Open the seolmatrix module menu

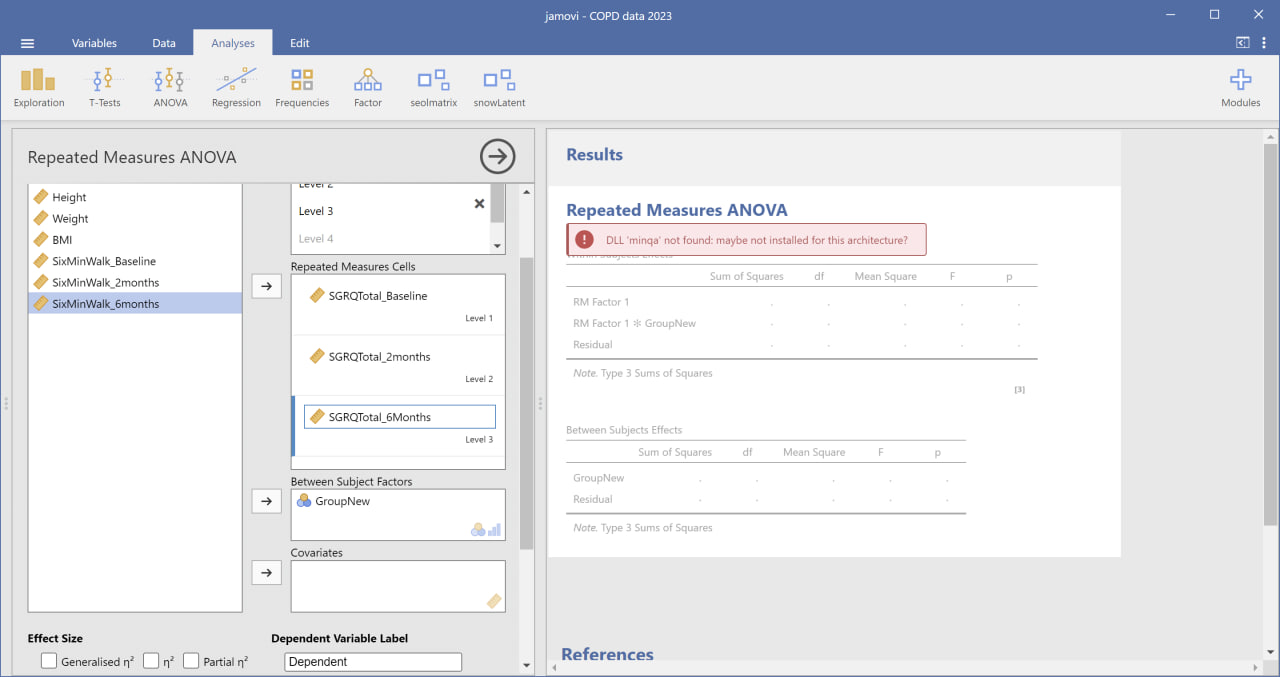pos(433,87)
